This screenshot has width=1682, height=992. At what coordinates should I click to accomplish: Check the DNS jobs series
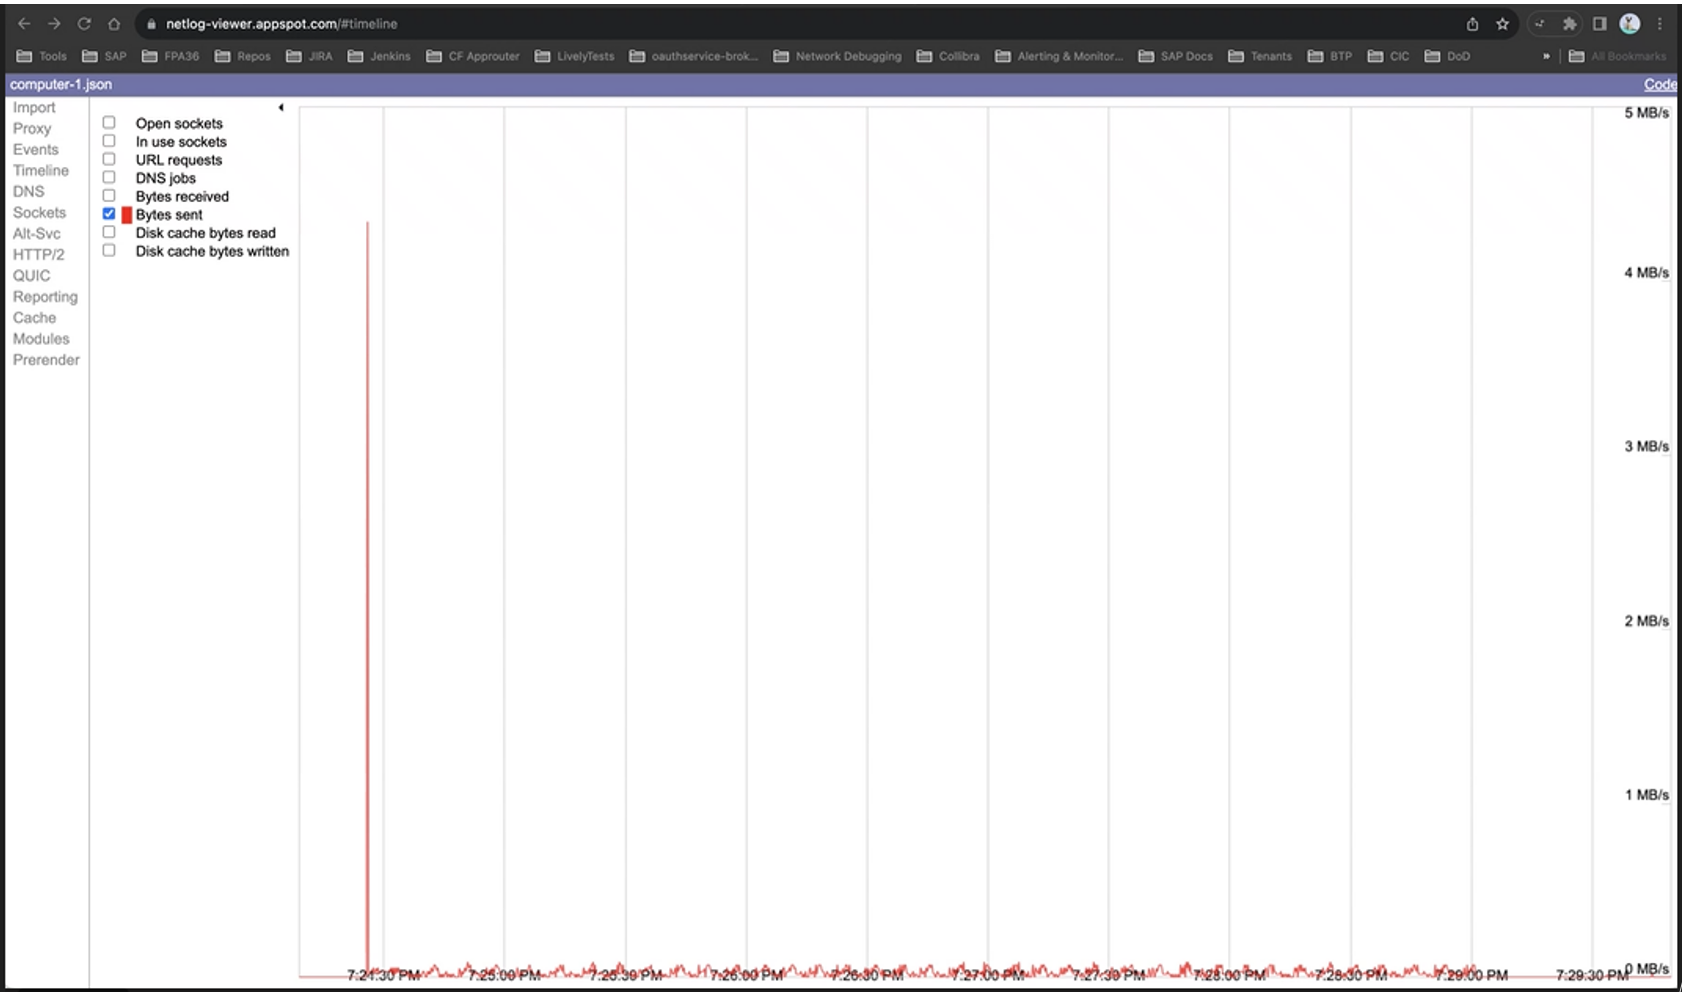109,177
